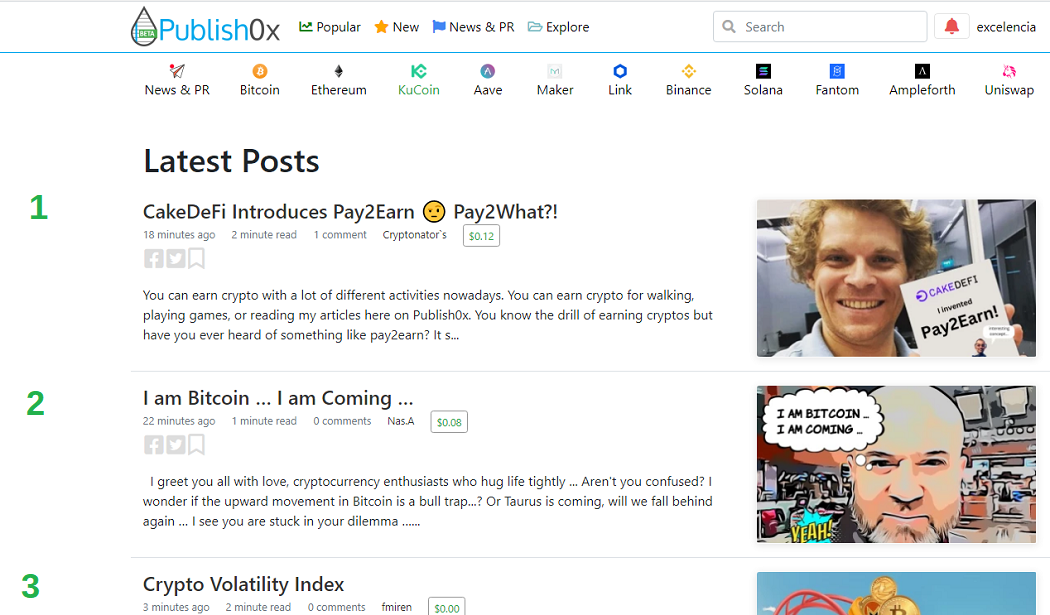The image size is (1050, 615).
Task: Bookmark the I am Bitcoin post
Action: pos(196,445)
